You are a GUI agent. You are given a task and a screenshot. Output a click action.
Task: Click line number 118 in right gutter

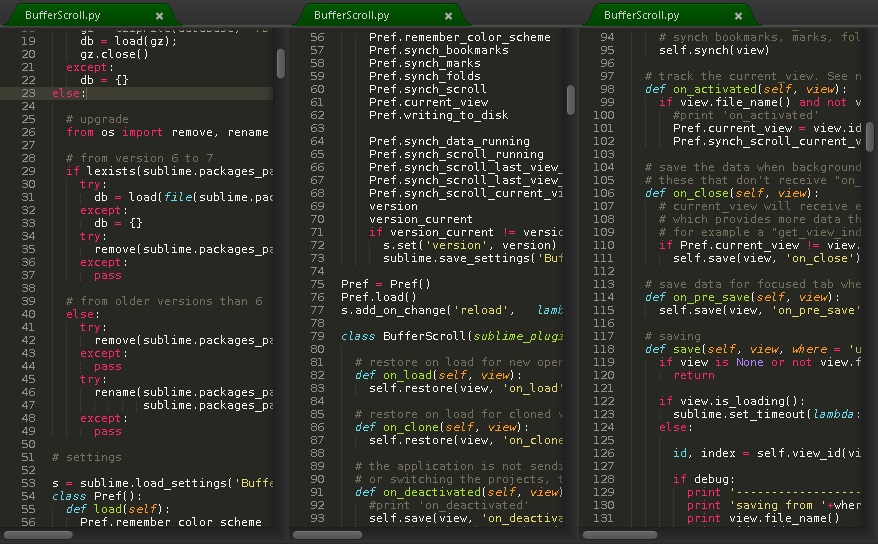604,349
